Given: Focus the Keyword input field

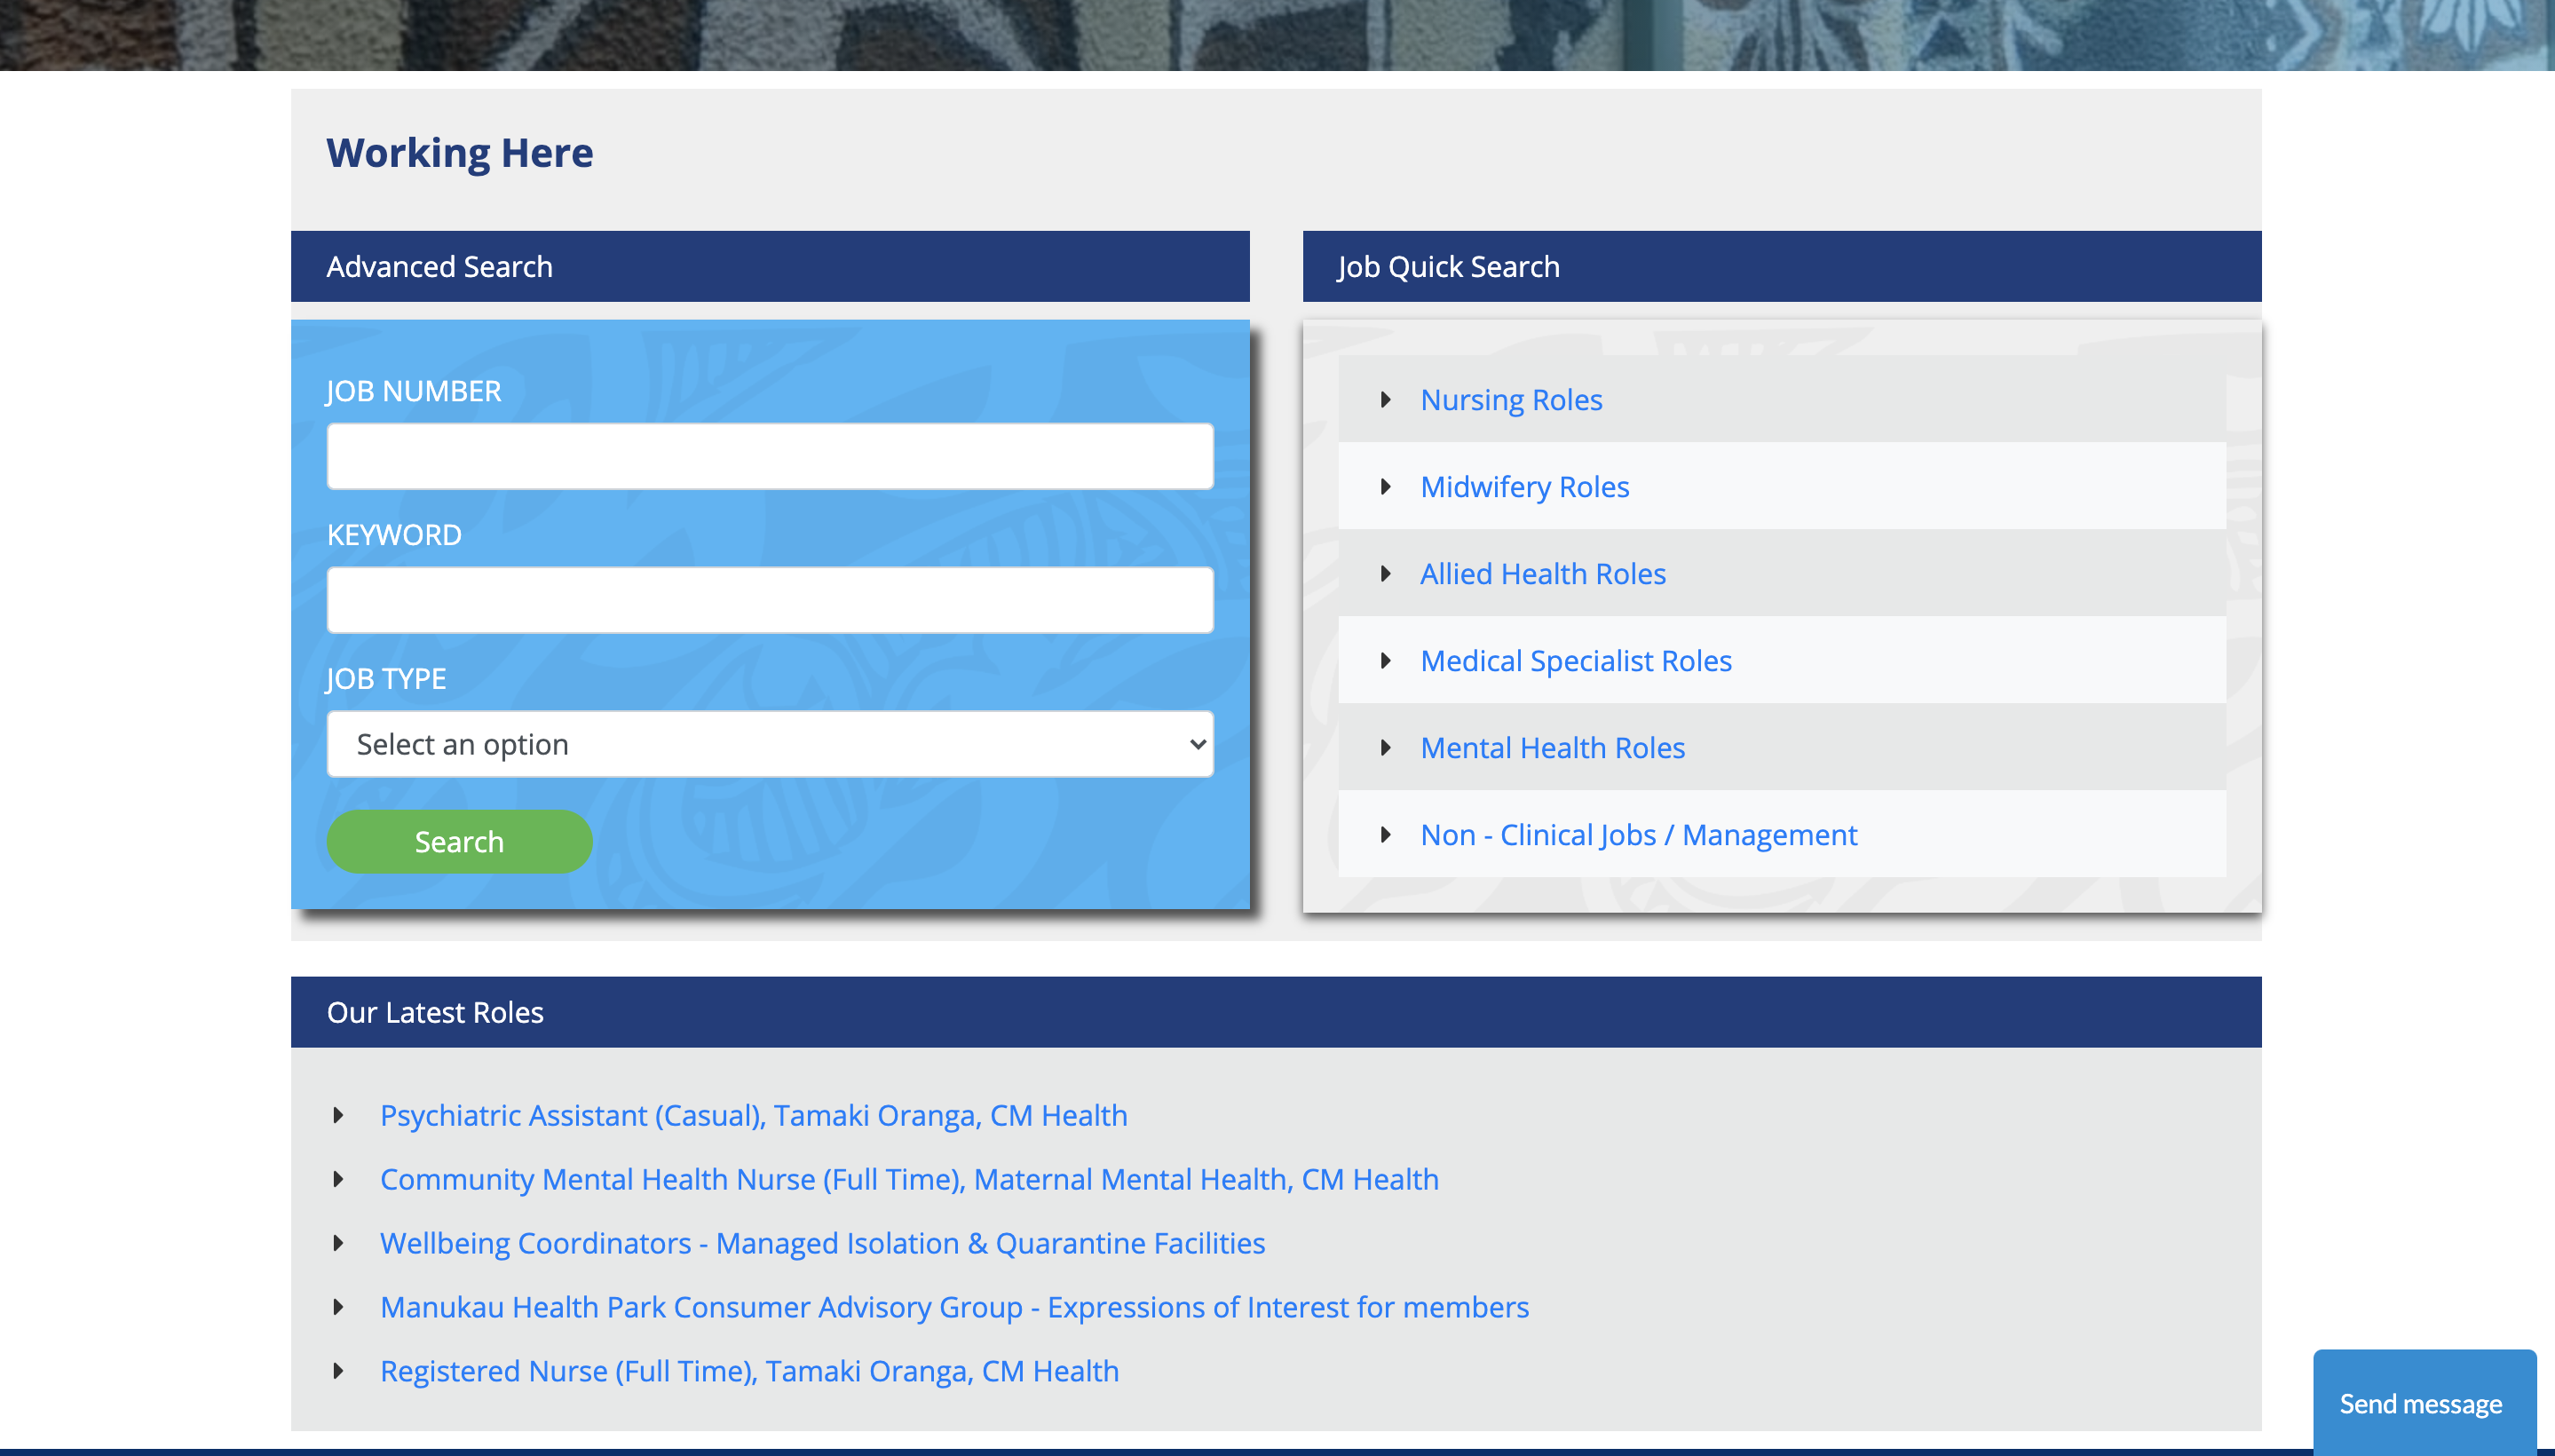Looking at the screenshot, I should click(x=769, y=600).
